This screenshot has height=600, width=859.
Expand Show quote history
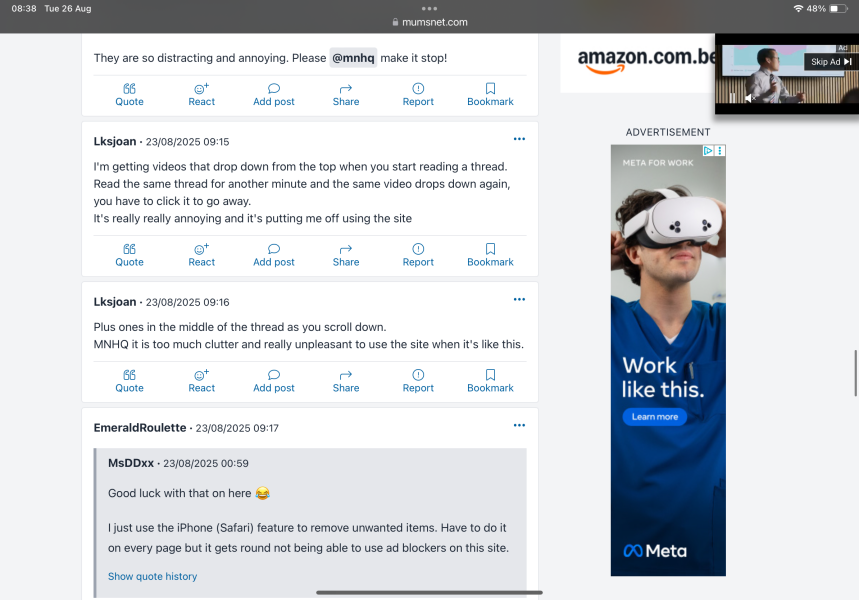152,576
